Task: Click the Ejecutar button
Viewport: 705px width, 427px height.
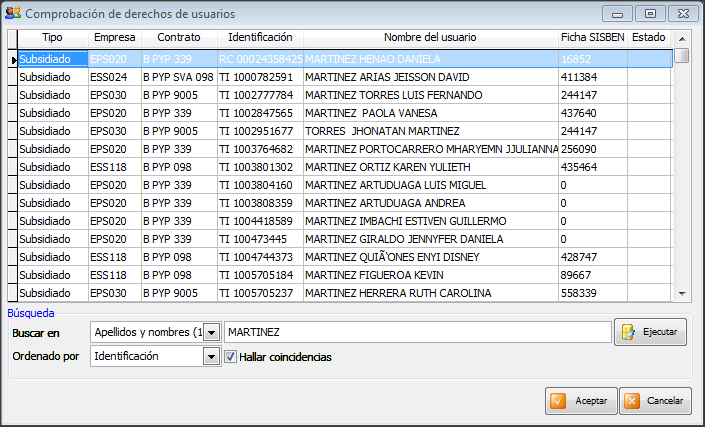Action: click(x=650, y=332)
